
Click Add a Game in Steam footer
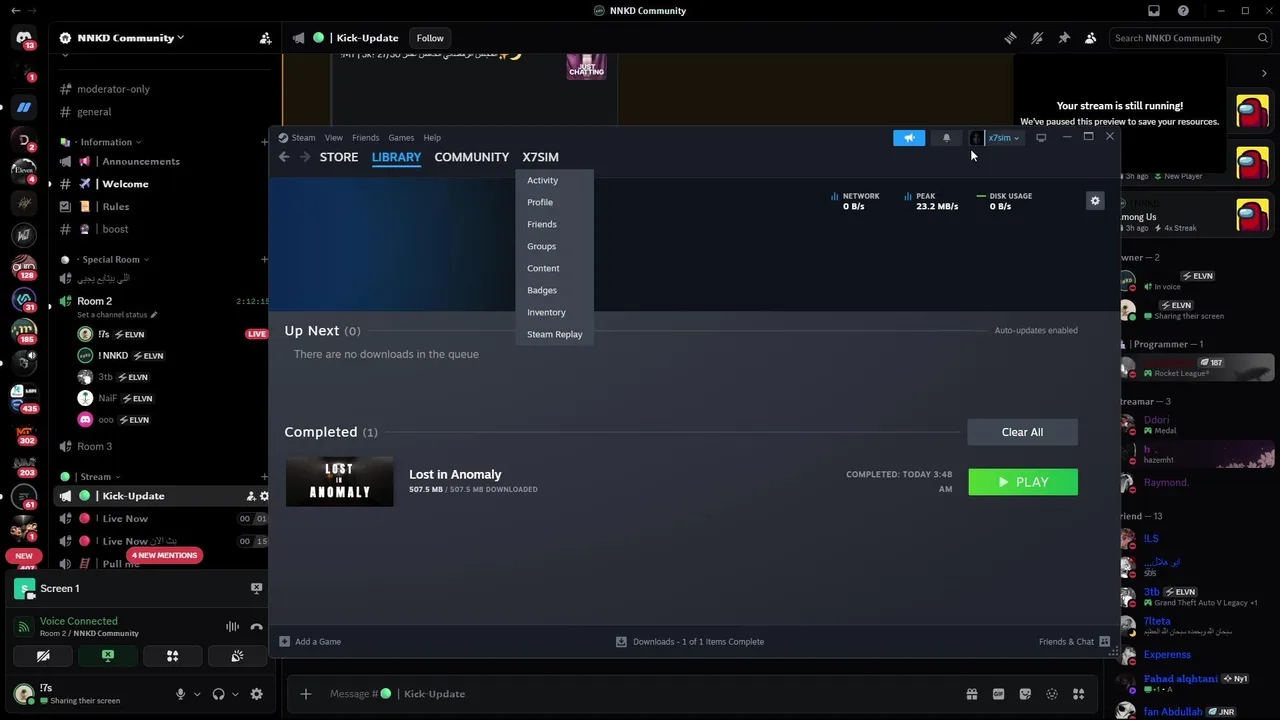310,642
